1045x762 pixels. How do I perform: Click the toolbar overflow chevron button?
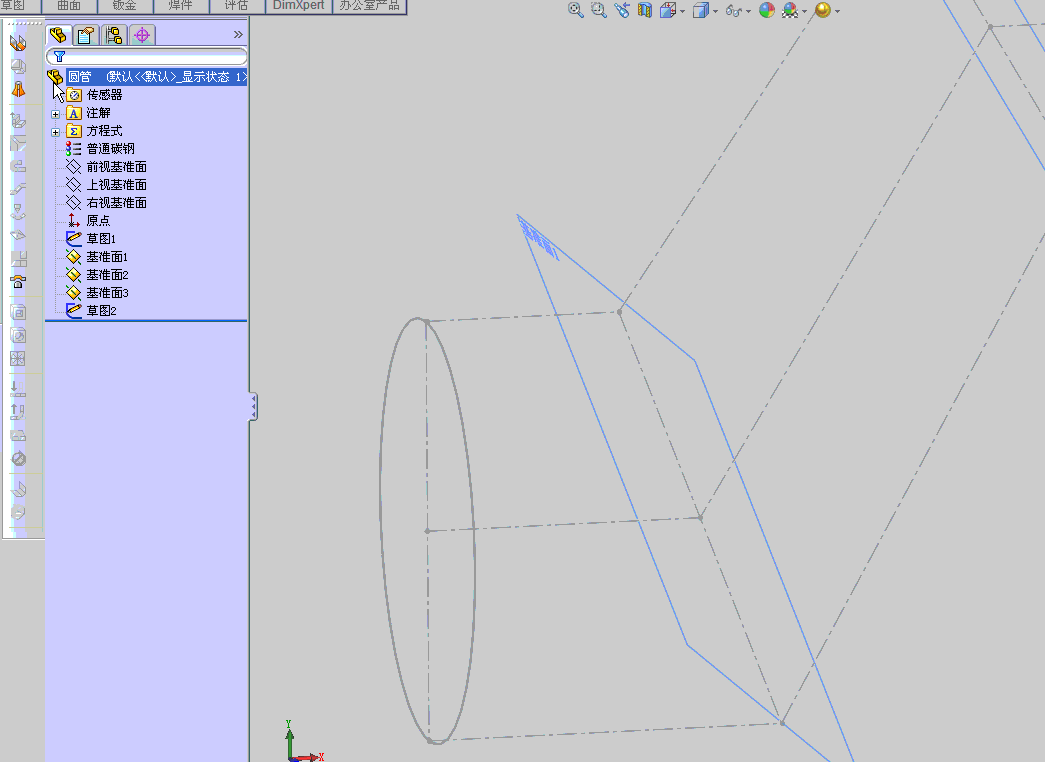point(237,32)
